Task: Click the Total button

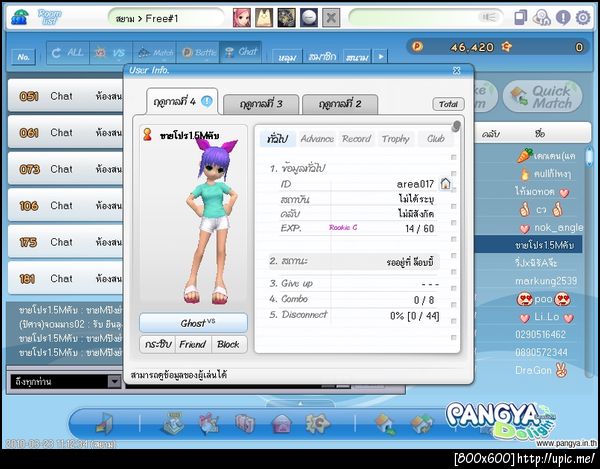Action: click(448, 104)
